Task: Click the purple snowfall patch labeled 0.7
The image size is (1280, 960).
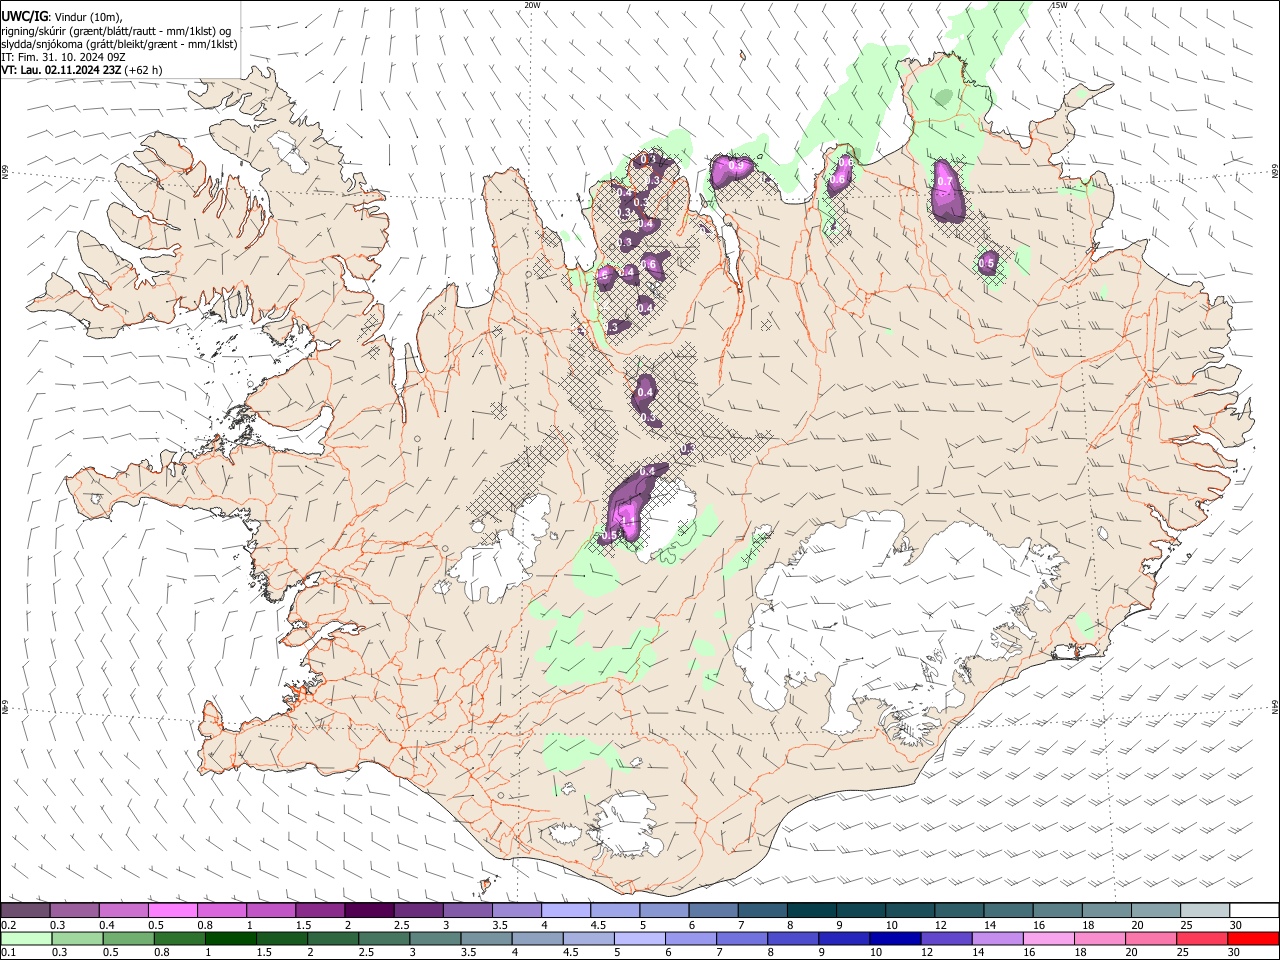Action: [948, 190]
